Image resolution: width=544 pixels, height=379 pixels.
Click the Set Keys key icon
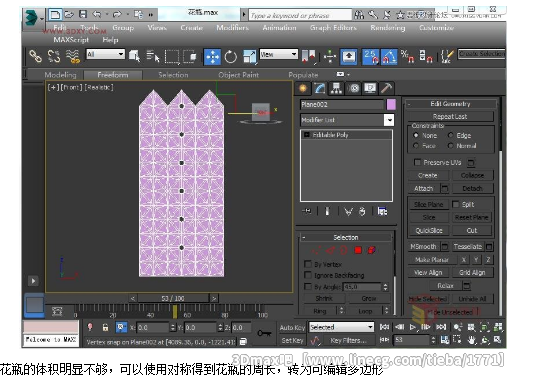pyautogui.click(x=264, y=333)
